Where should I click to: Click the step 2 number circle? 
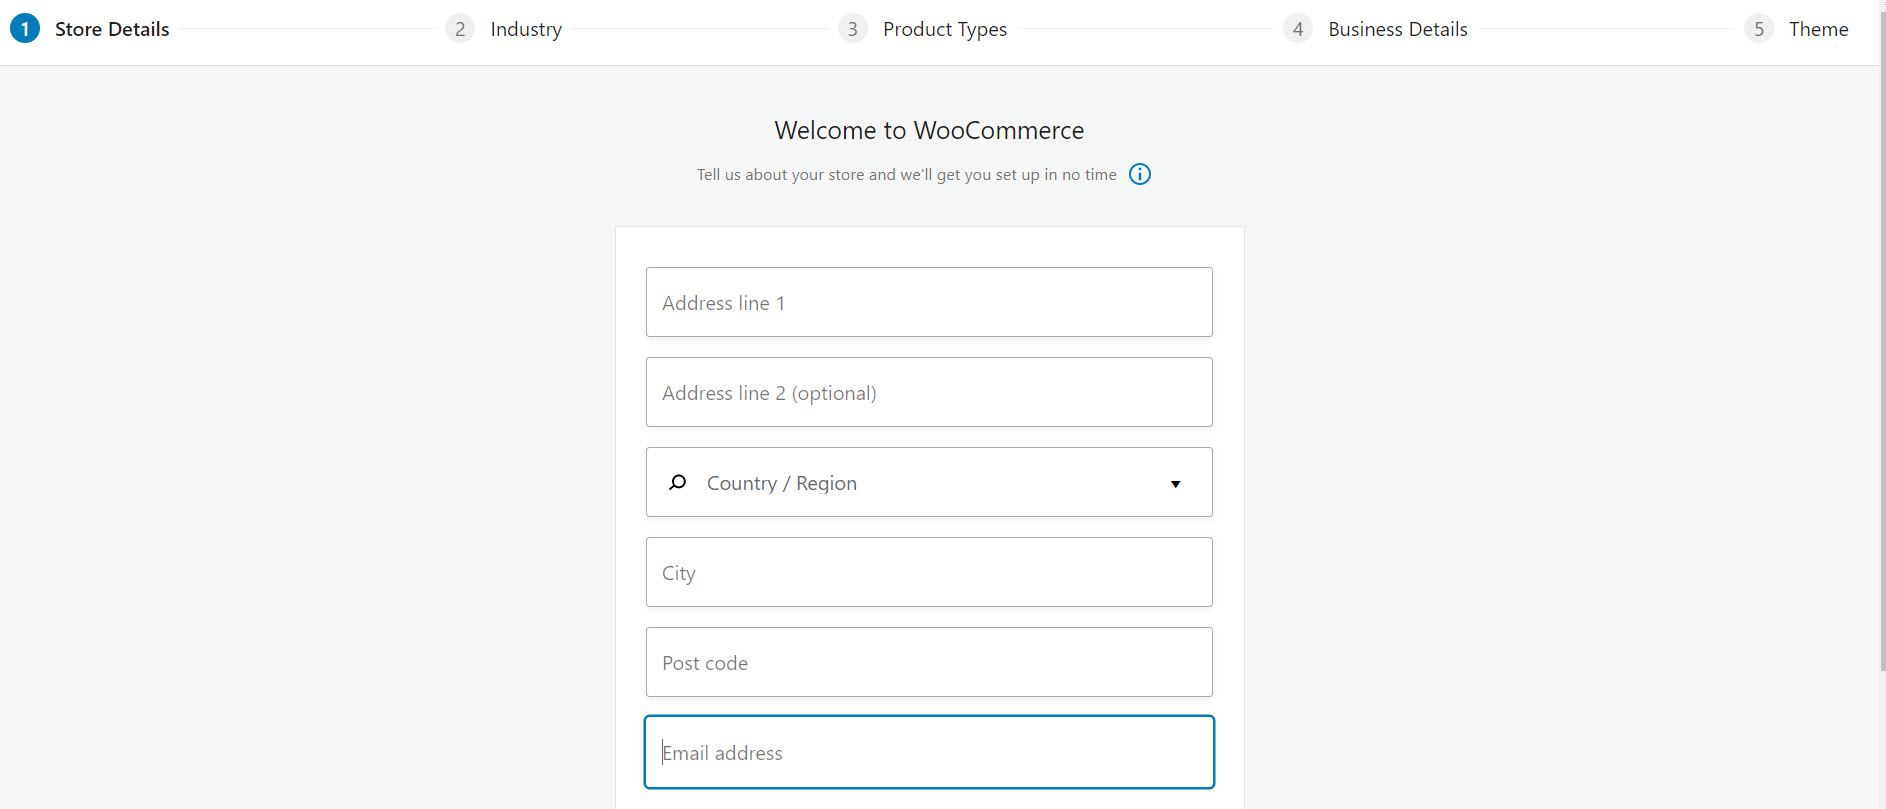pyautogui.click(x=460, y=29)
